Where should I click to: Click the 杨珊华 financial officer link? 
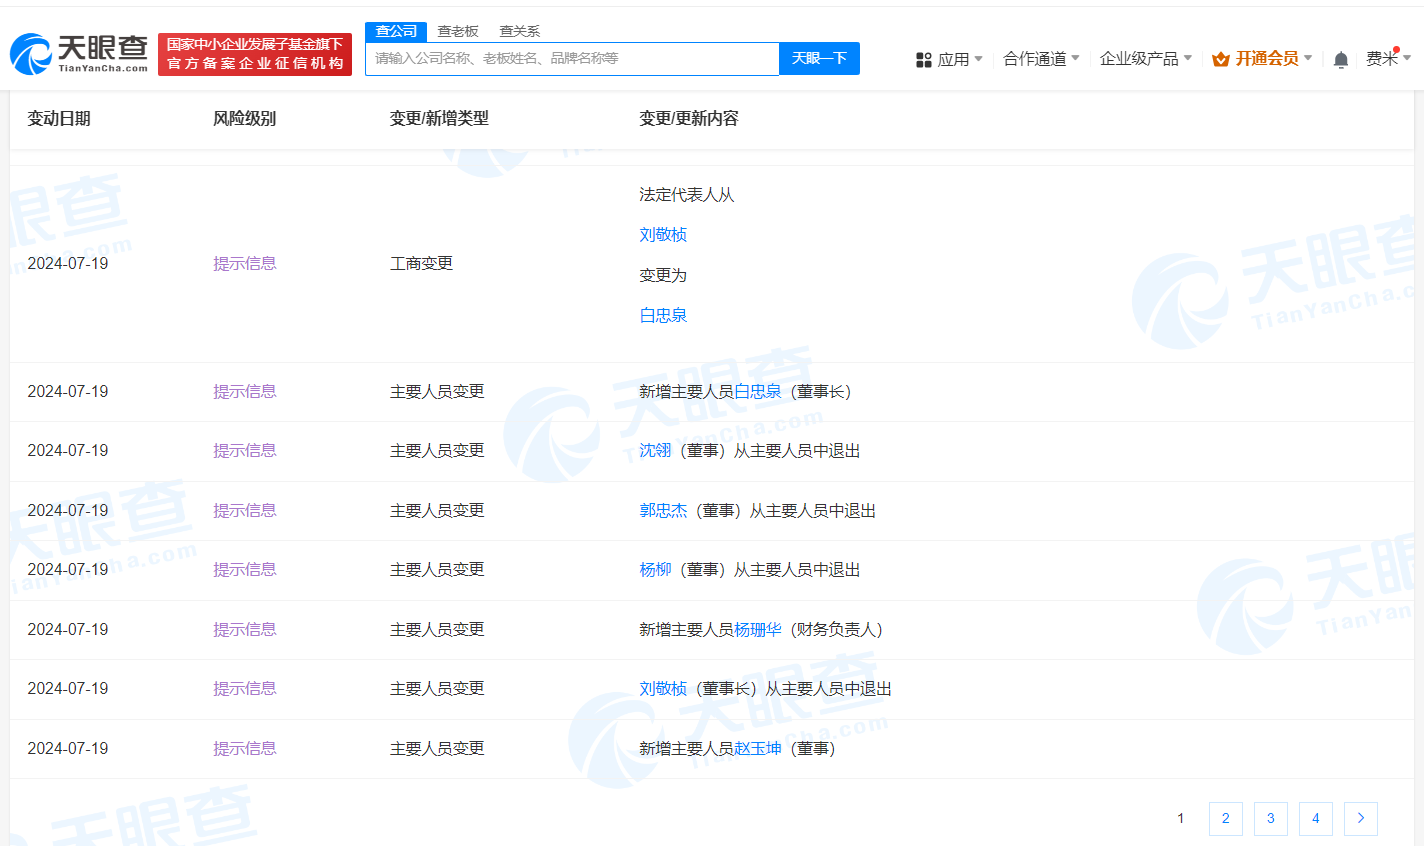(756, 629)
